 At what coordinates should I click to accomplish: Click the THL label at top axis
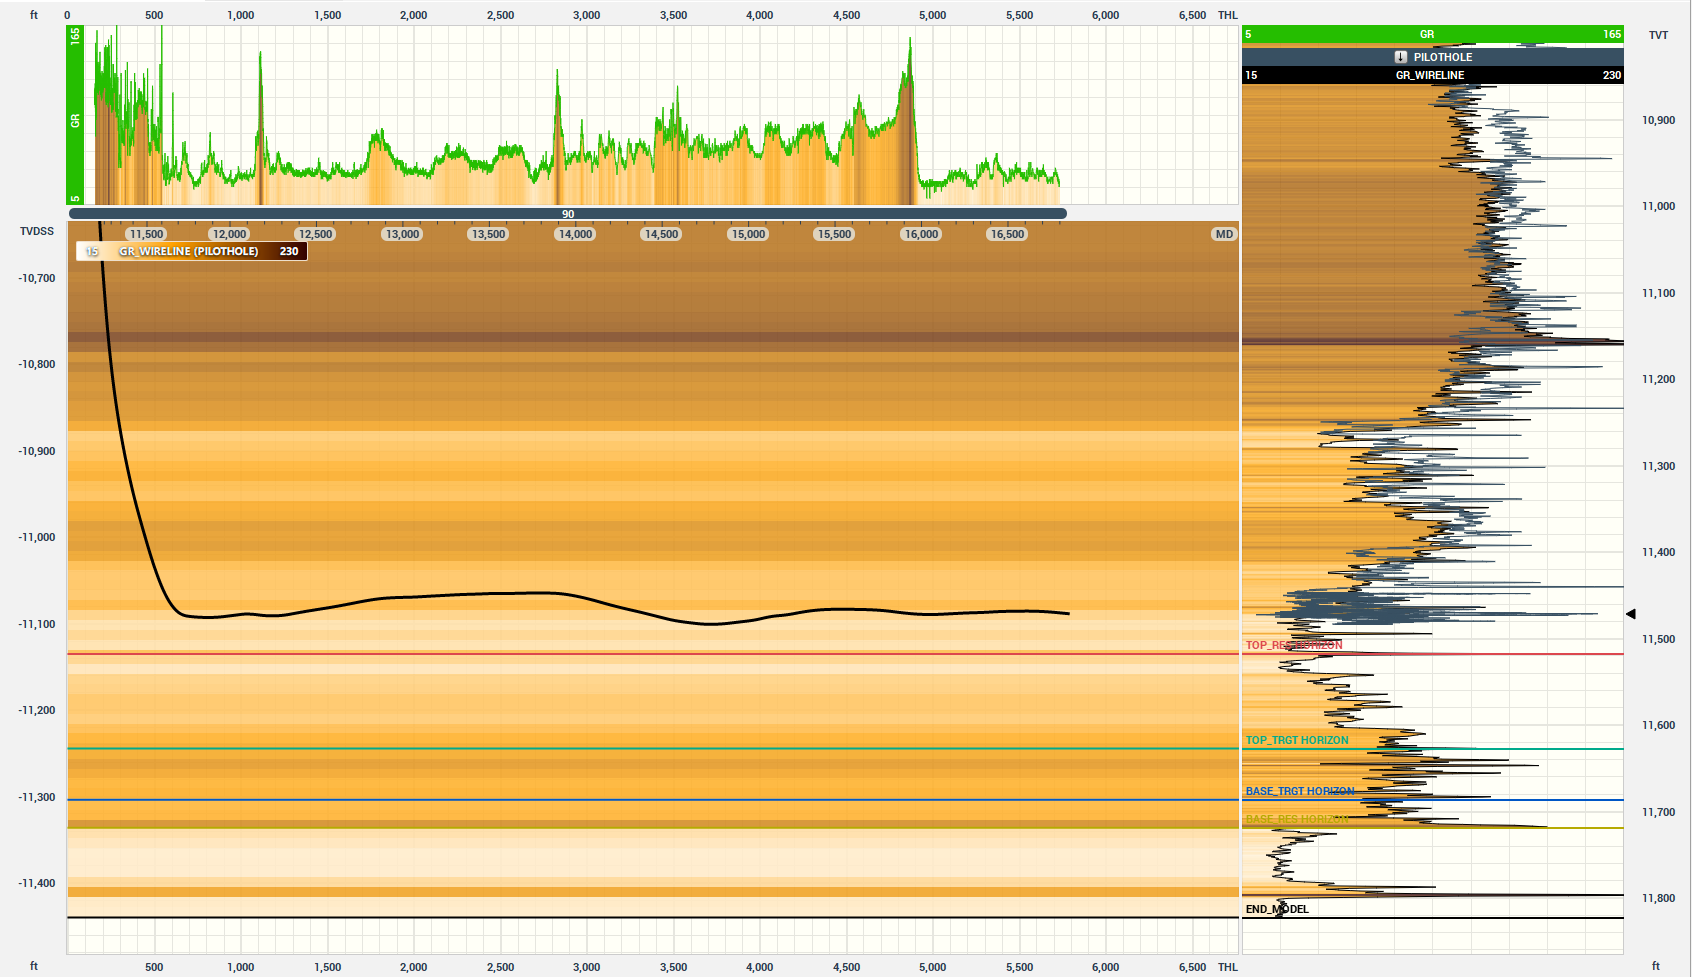pos(1228,15)
